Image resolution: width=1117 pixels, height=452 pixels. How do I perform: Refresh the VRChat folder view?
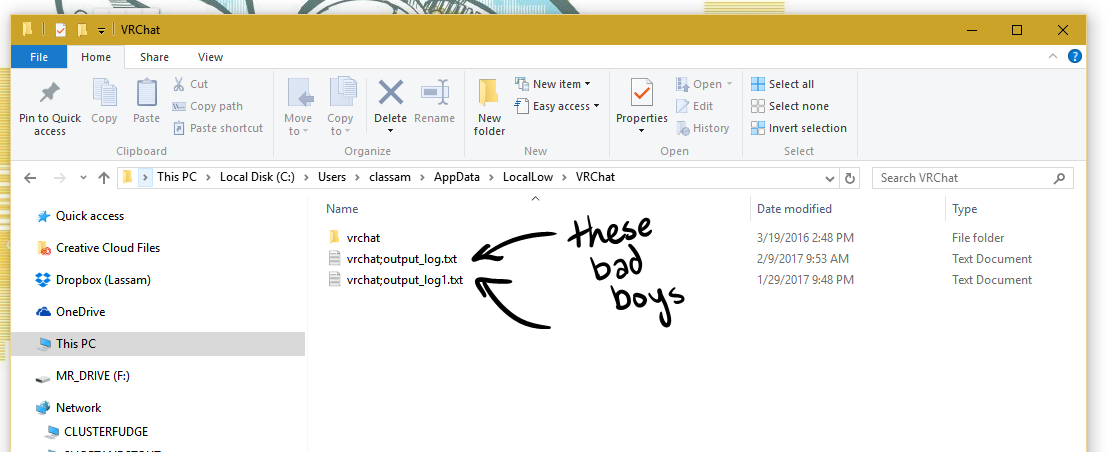pyautogui.click(x=849, y=178)
